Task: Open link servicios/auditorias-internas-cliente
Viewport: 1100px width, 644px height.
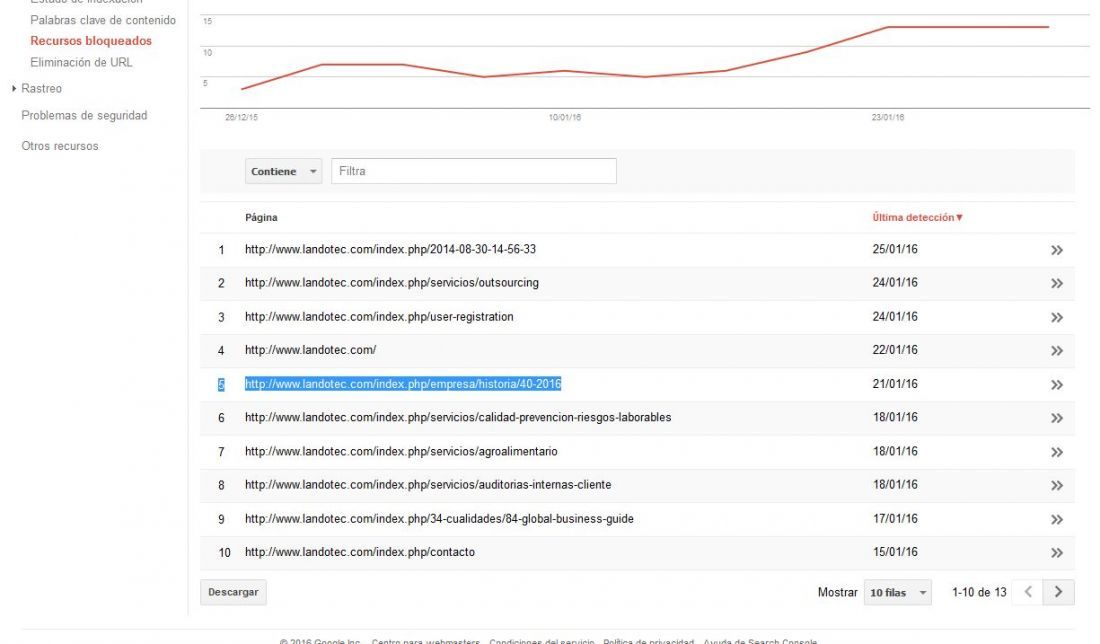Action: coord(428,485)
